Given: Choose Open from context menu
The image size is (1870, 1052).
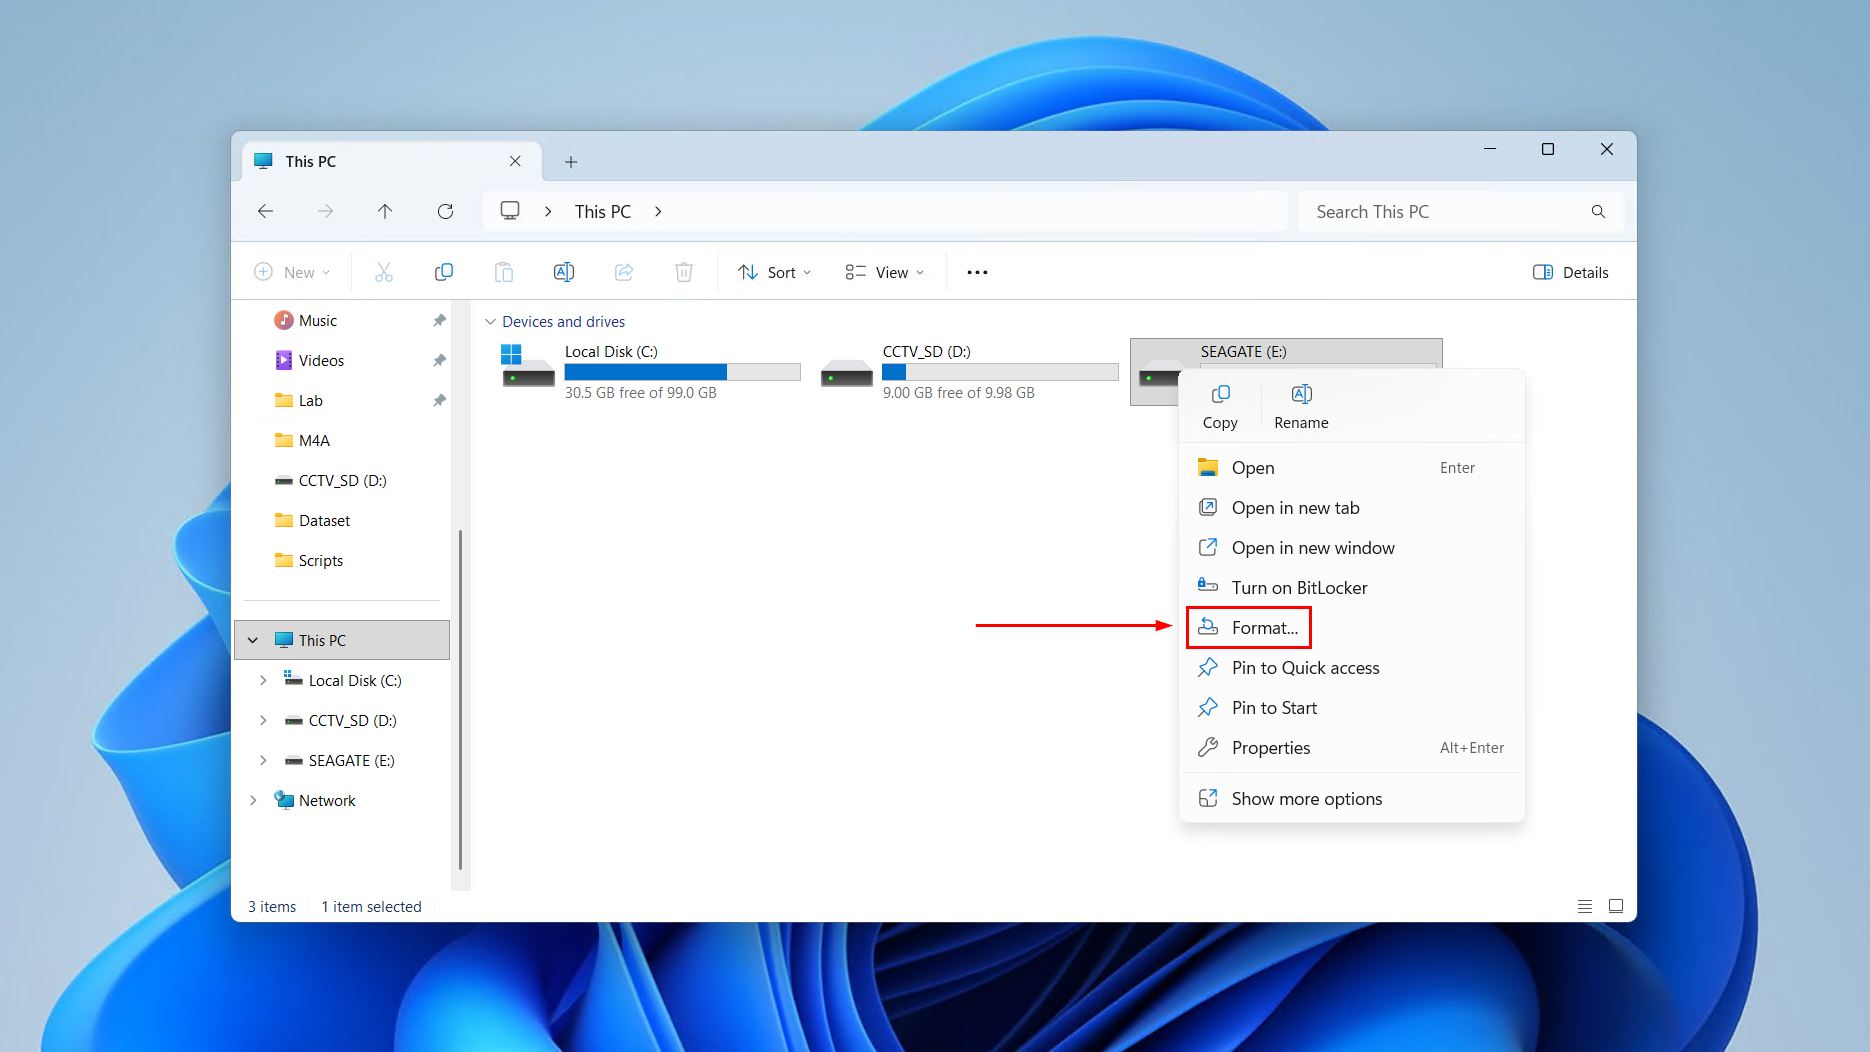Looking at the screenshot, I should point(1351,467).
